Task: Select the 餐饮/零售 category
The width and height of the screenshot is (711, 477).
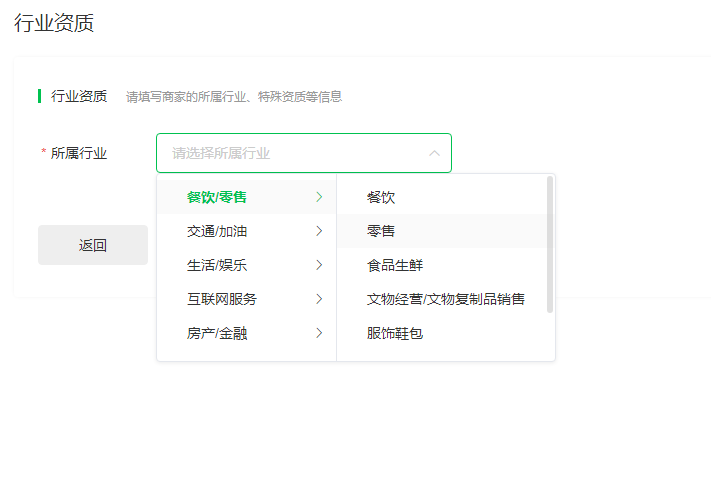Action: [246, 197]
